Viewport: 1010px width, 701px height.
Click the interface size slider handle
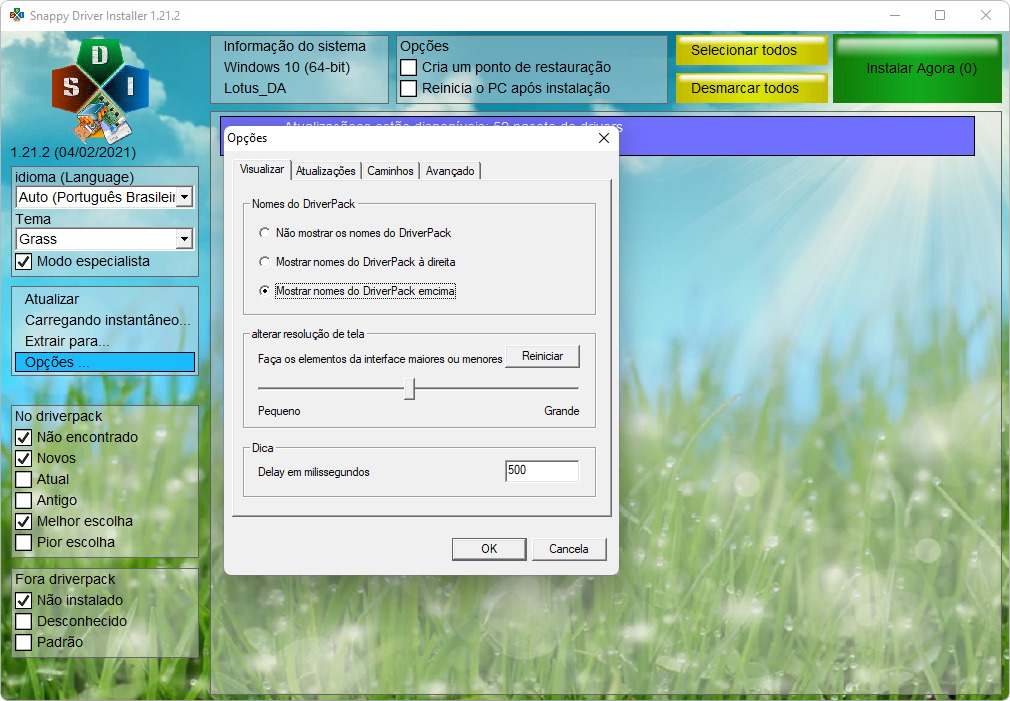[x=409, y=389]
